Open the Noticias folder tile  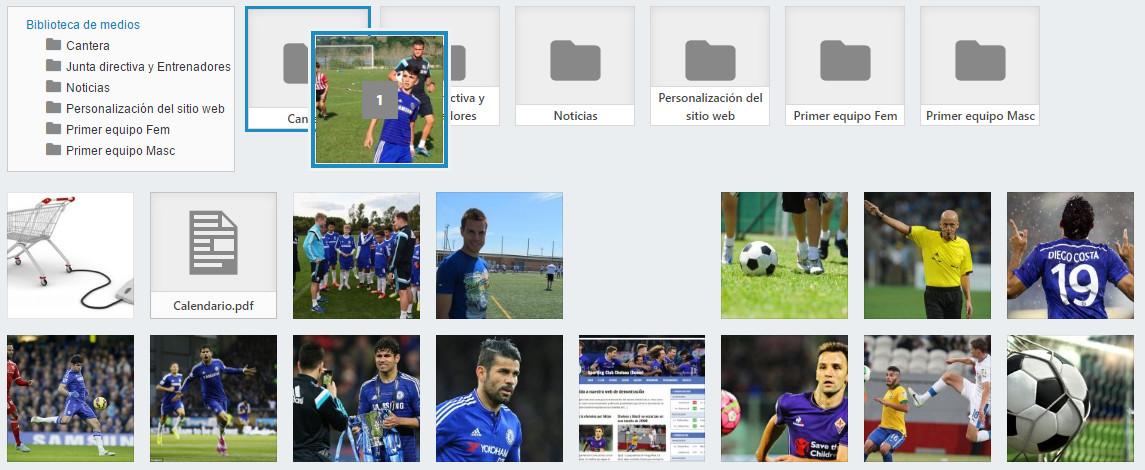click(x=574, y=65)
